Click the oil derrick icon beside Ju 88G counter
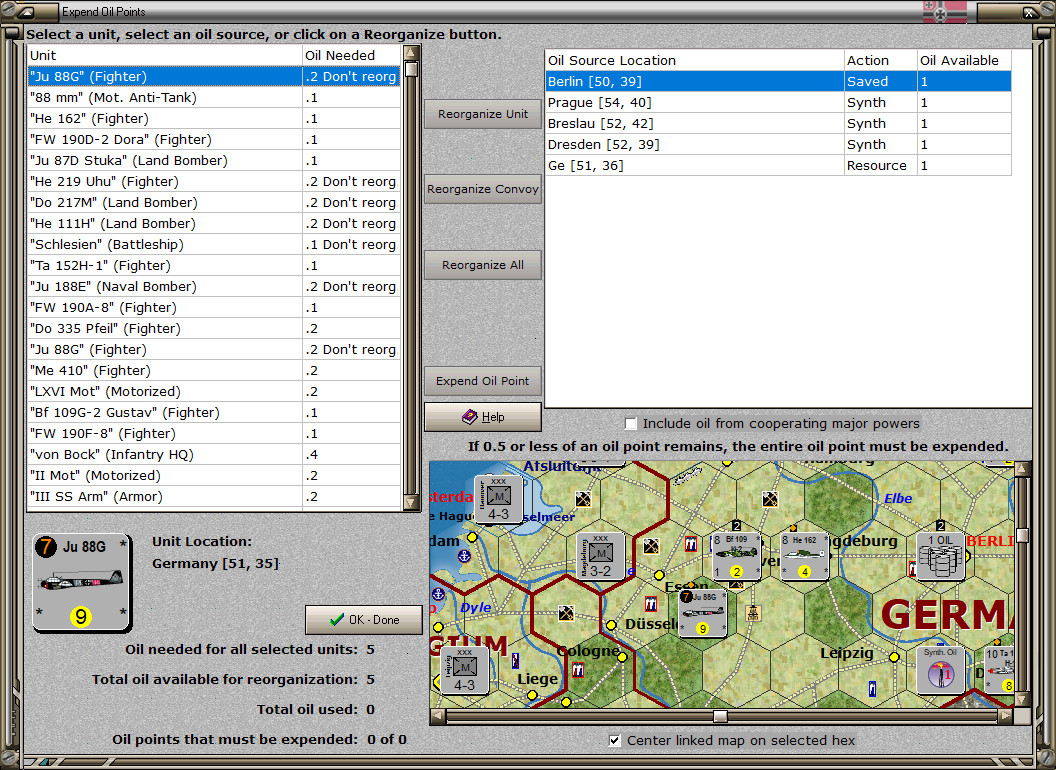Viewport: 1056px width, 770px height. [754, 613]
